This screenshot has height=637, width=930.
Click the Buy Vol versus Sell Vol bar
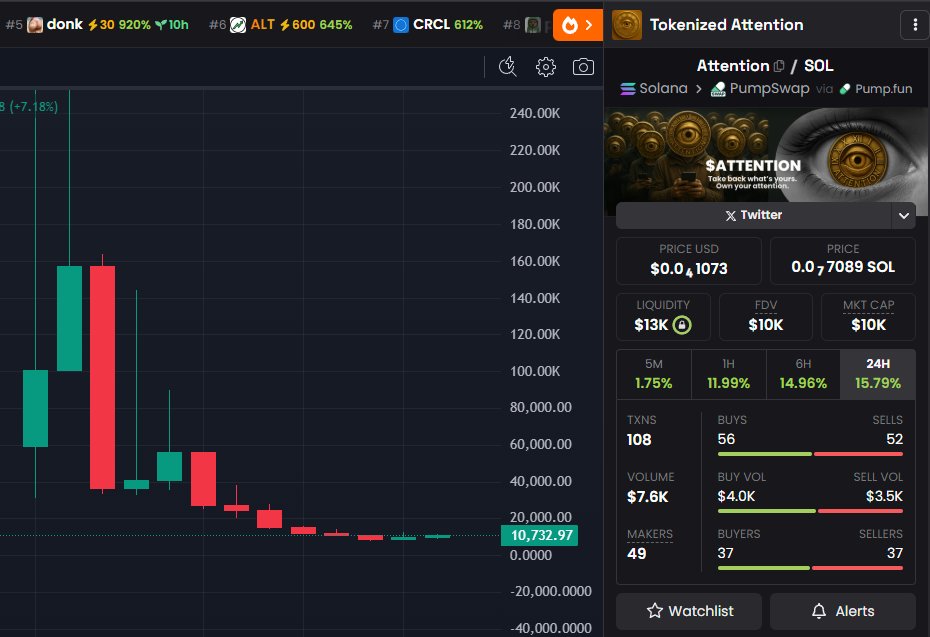click(810, 511)
